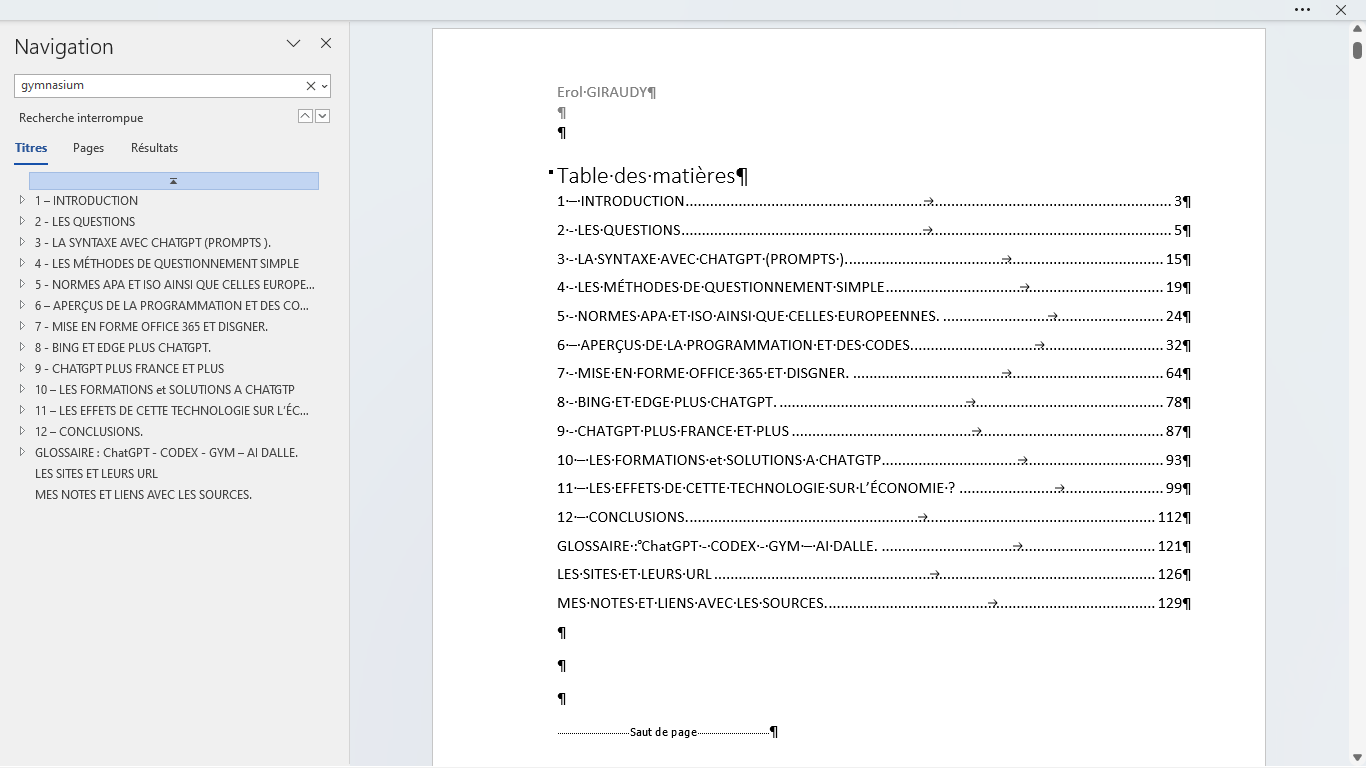Clear the gymnasium search text
The image size is (1366, 768).
click(x=310, y=86)
